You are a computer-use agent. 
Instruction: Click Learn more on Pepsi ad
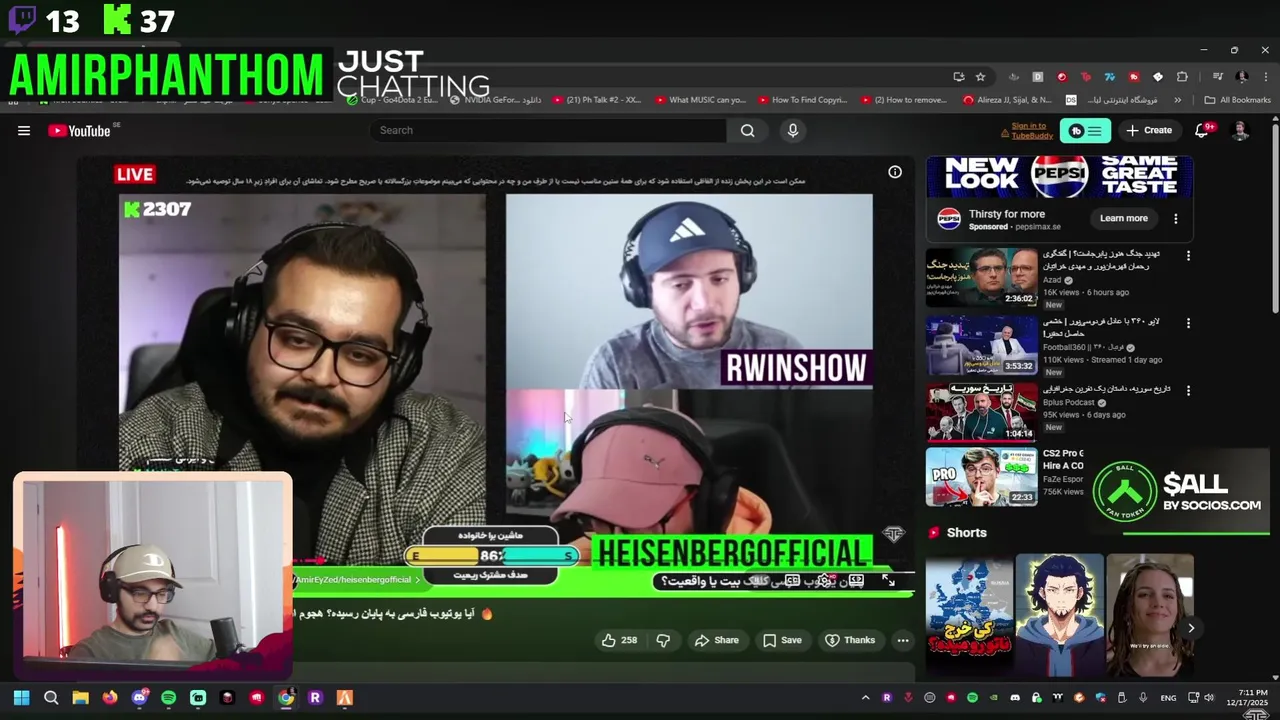[1124, 218]
